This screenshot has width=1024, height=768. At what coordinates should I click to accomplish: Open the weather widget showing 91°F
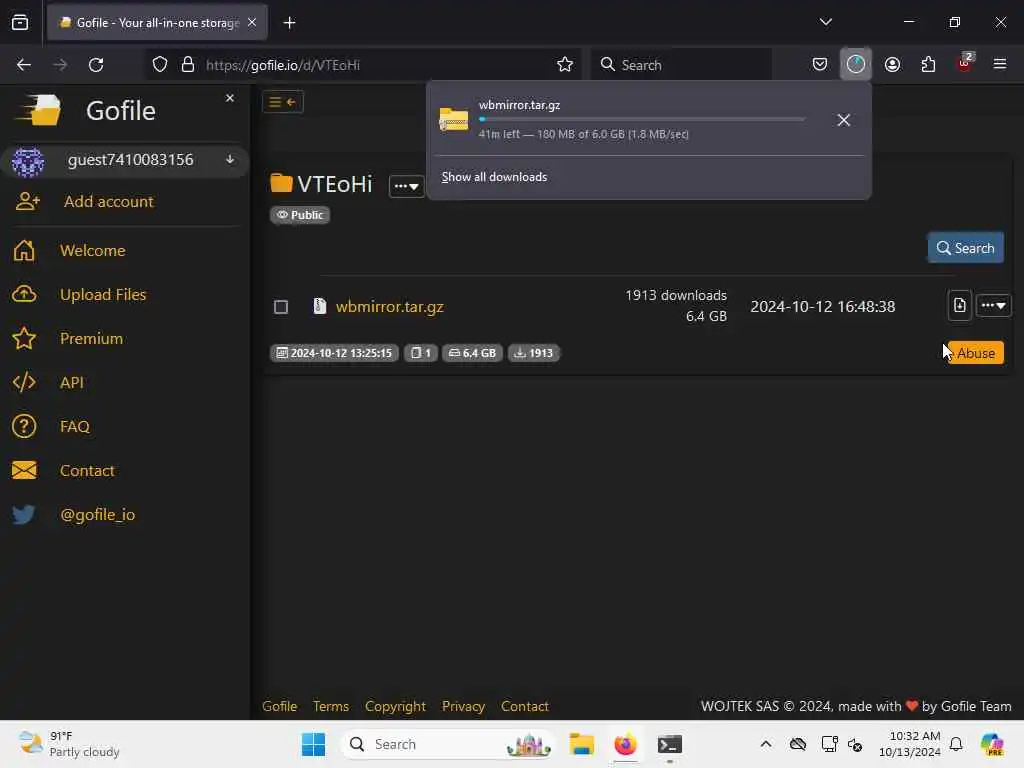point(69,744)
